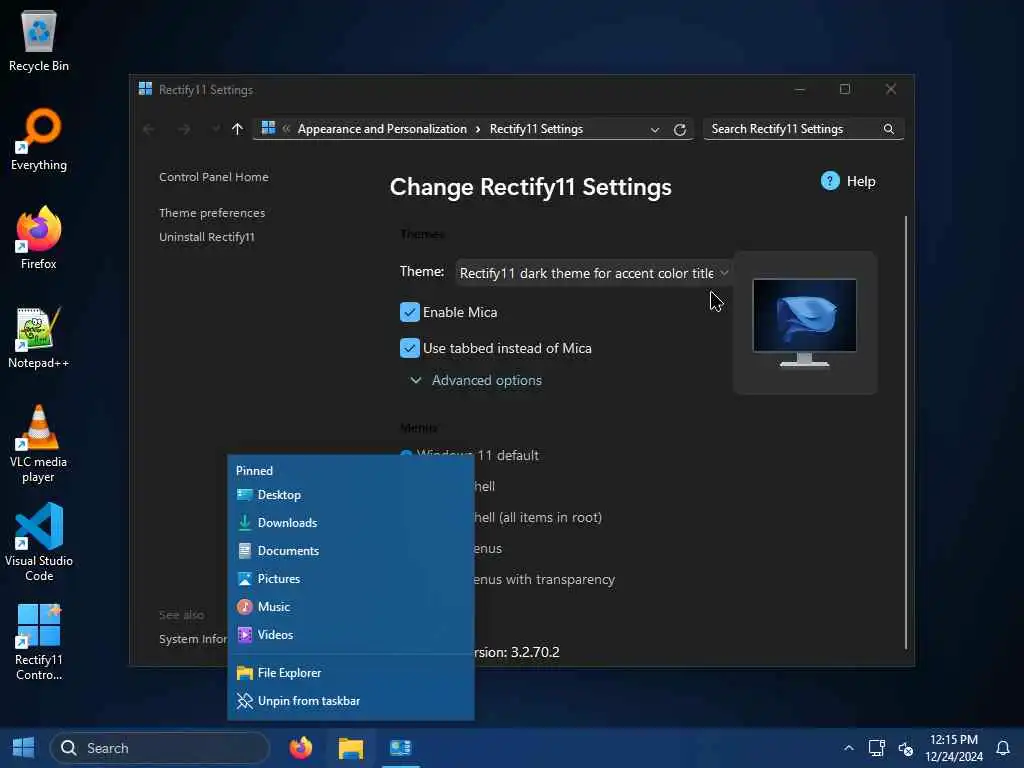Toggle Use tabbed instead of Mica
The image size is (1024, 768).
pos(409,348)
